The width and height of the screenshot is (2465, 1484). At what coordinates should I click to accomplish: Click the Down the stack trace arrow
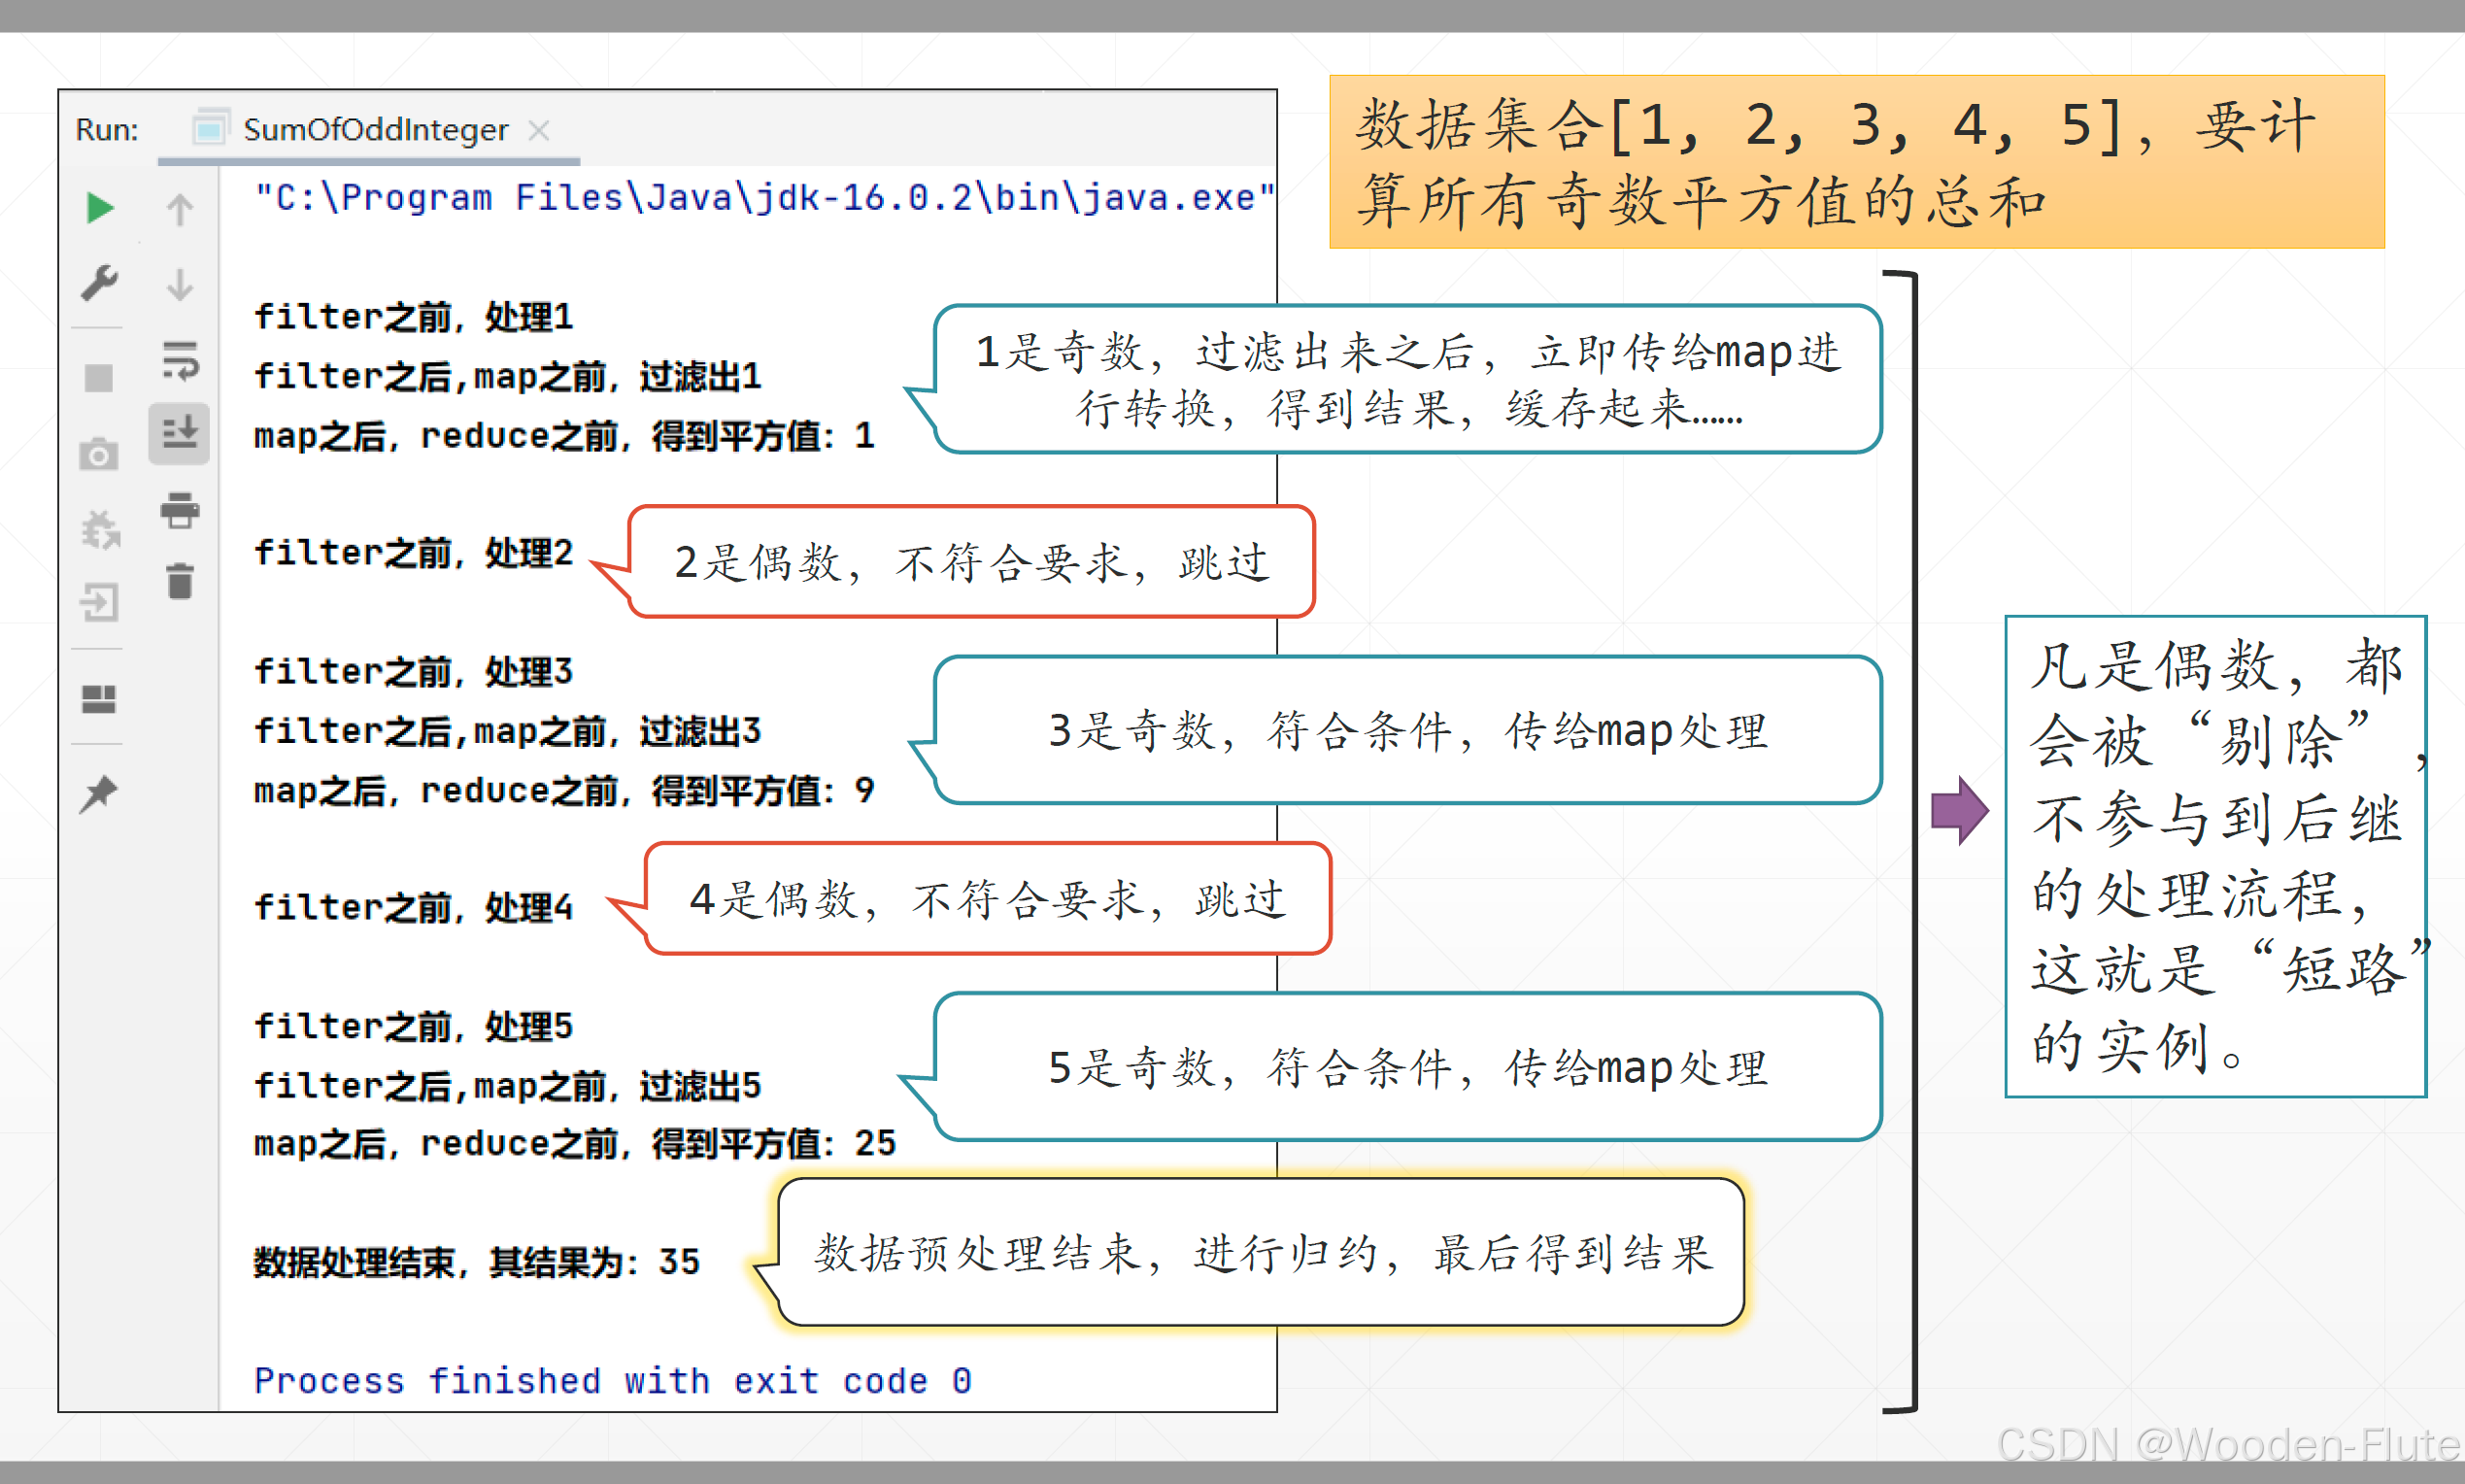tap(180, 284)
